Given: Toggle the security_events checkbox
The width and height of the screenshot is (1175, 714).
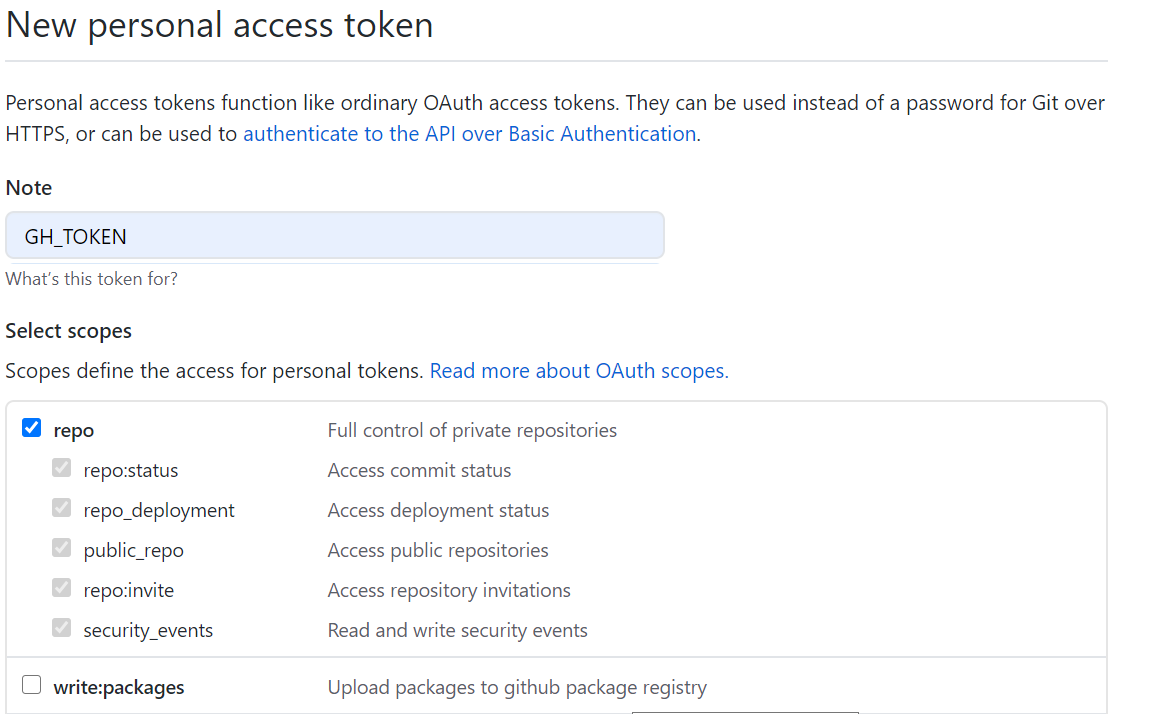Looking at the screenshot, I should (x=62, y=628).
